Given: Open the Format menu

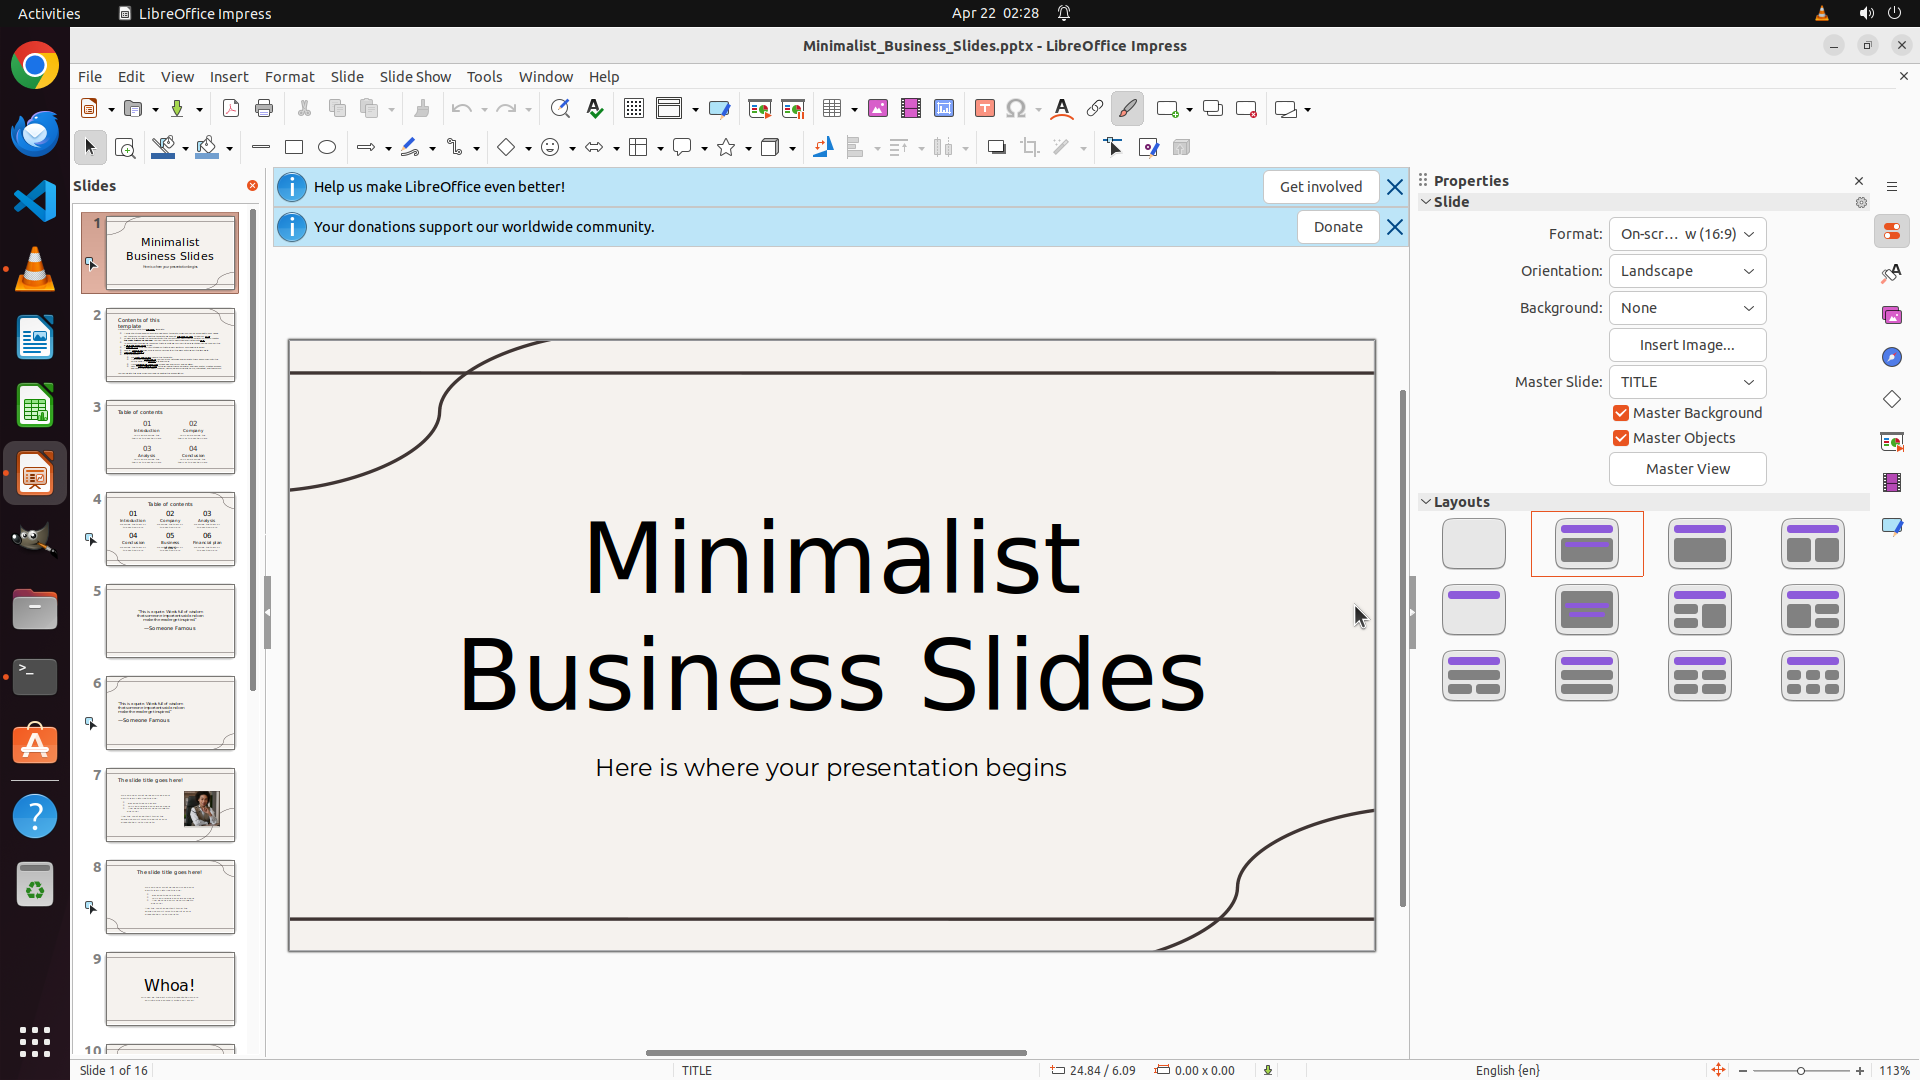Looking at the screenshot, I should (x=289, y=77).
